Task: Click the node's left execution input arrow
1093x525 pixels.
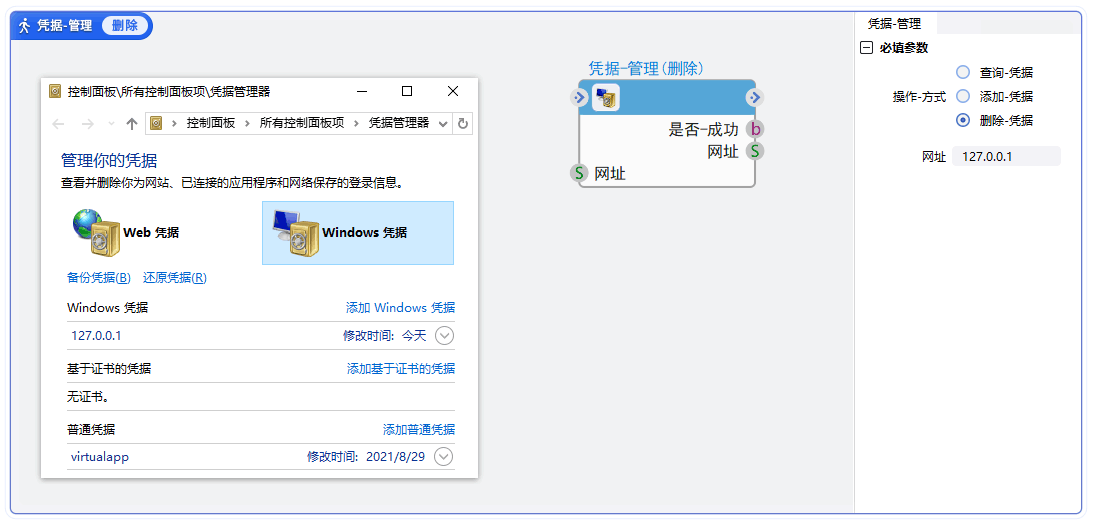Action: (x=579, y=97)
